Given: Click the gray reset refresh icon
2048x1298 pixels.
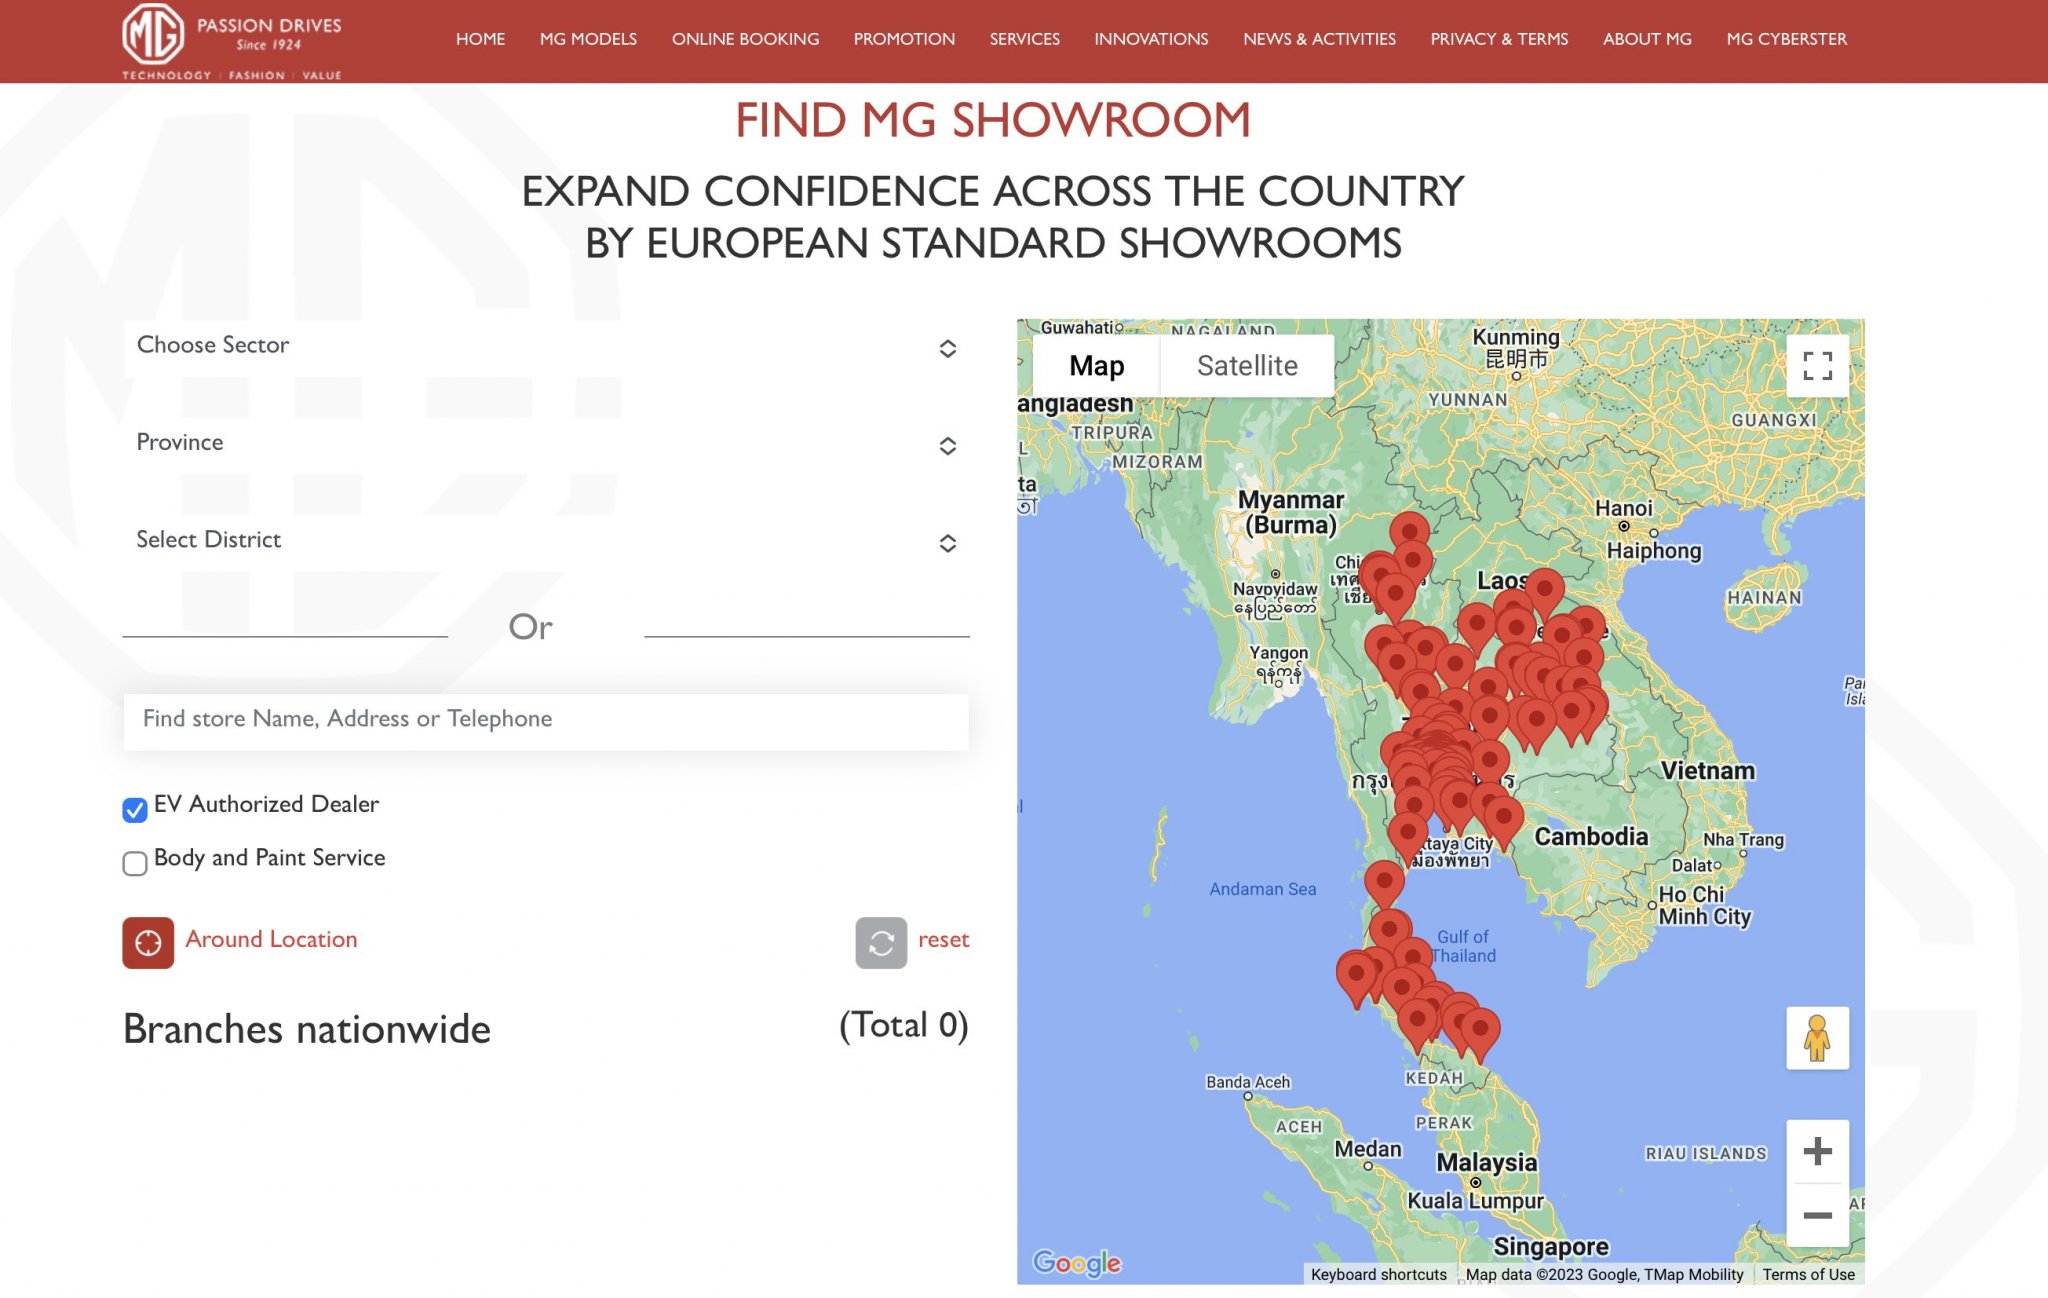Looking at the screenshot, I should 881,942.
